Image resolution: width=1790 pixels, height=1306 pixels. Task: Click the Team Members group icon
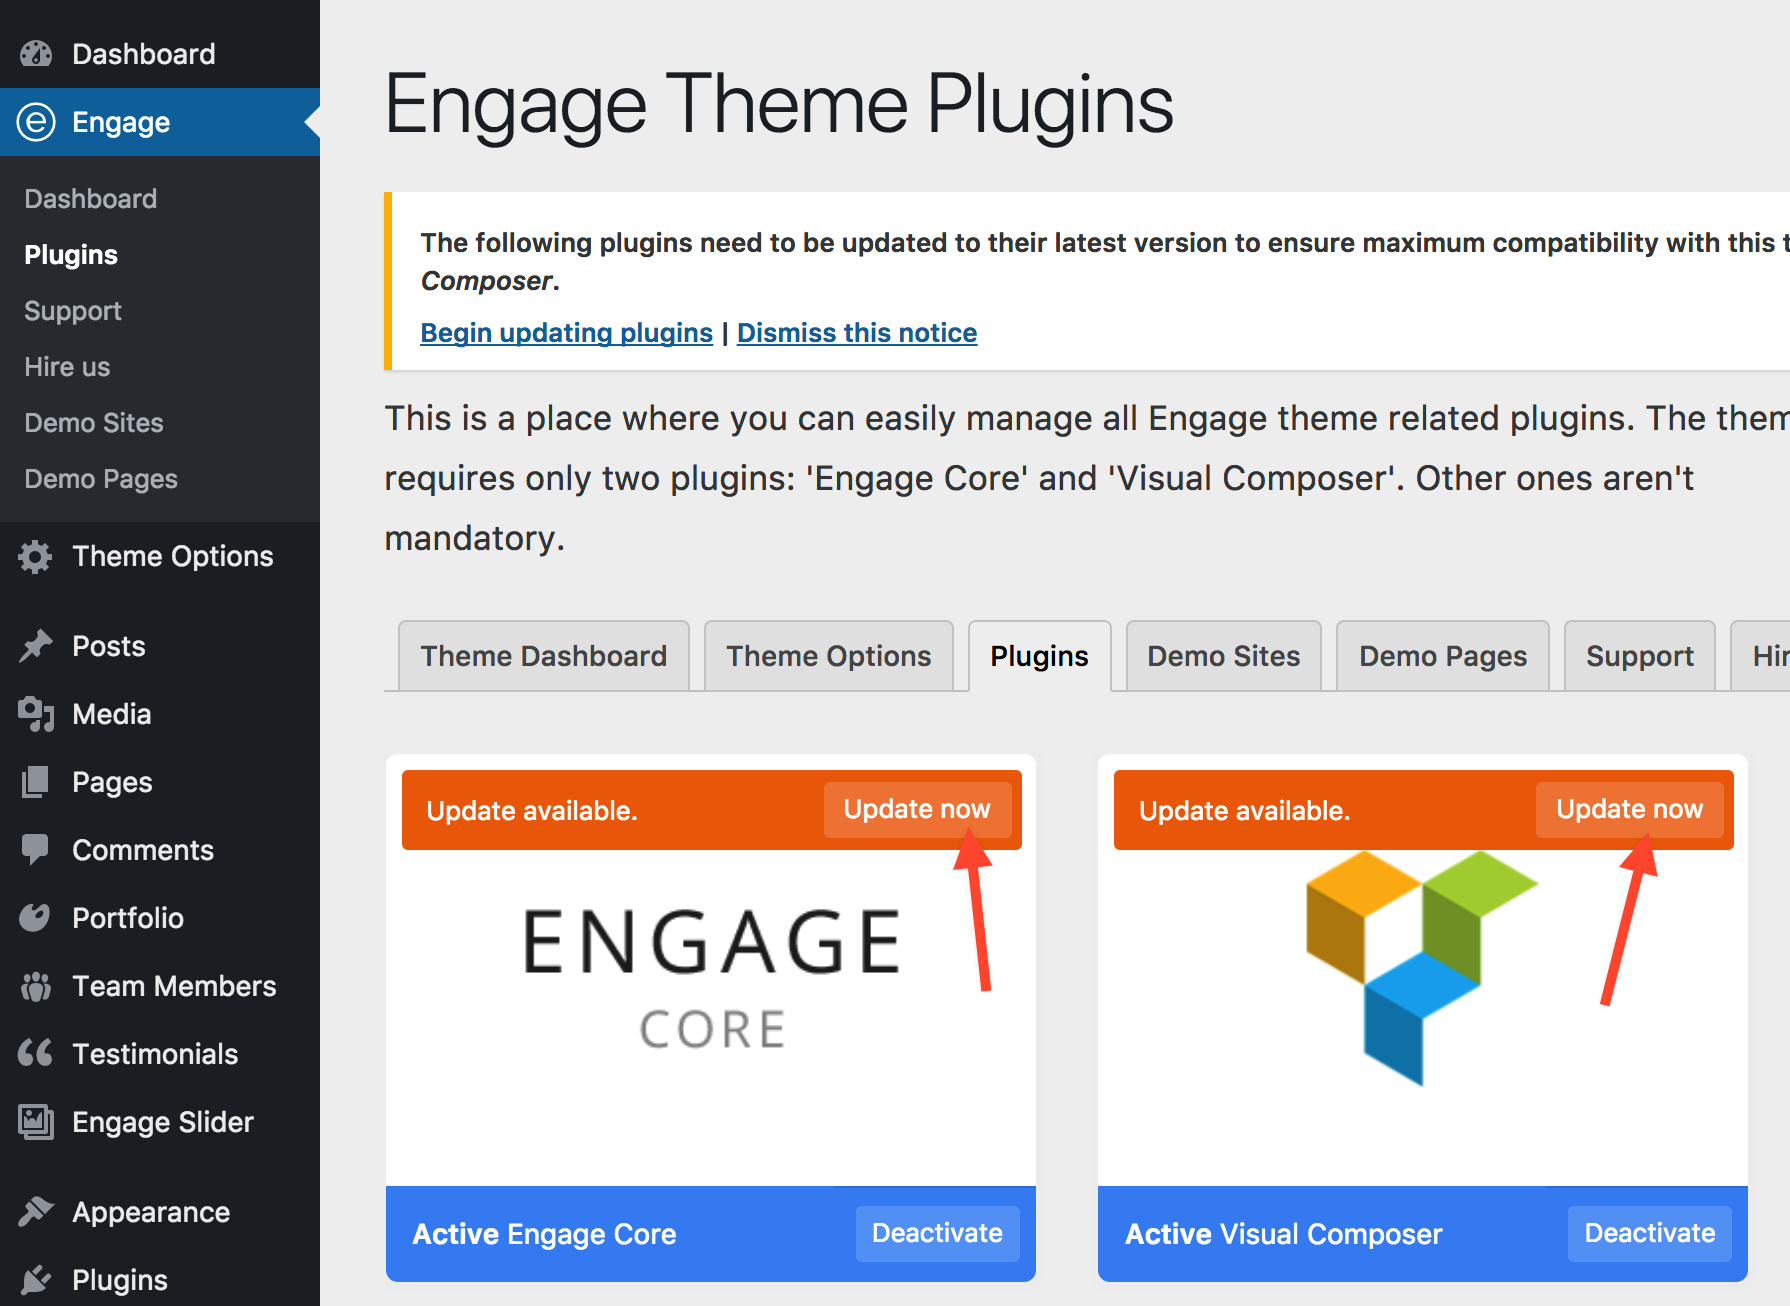pyautogui.click(x=36, y=986)
